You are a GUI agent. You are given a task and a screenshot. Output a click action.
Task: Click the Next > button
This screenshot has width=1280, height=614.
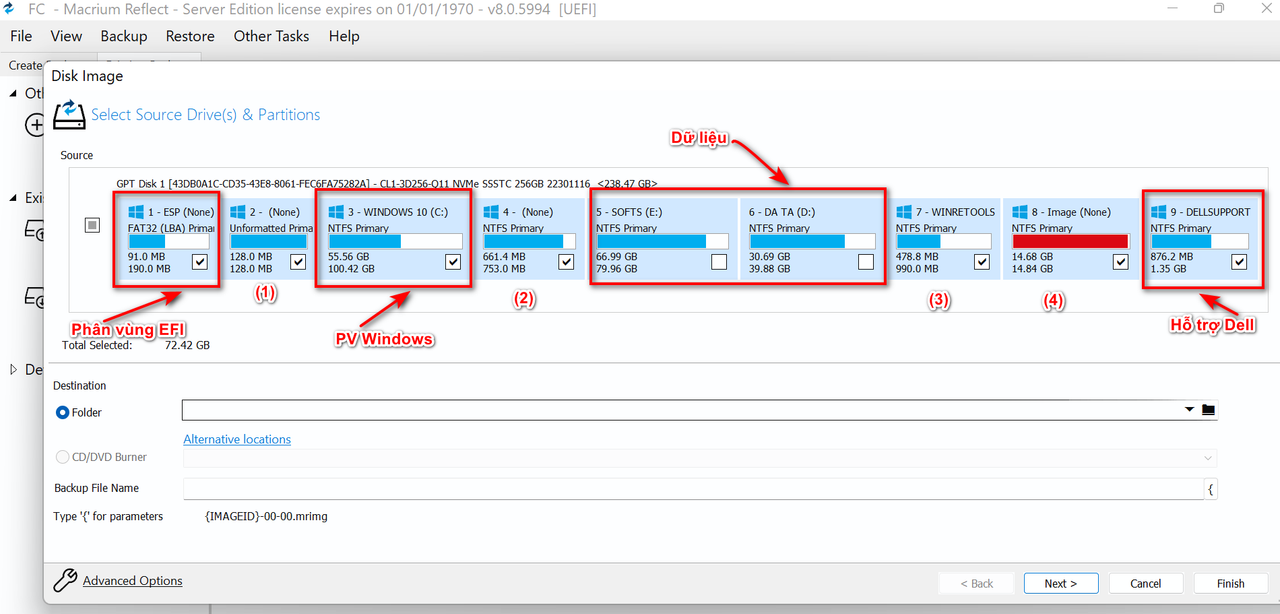(x=1061, y=583)
